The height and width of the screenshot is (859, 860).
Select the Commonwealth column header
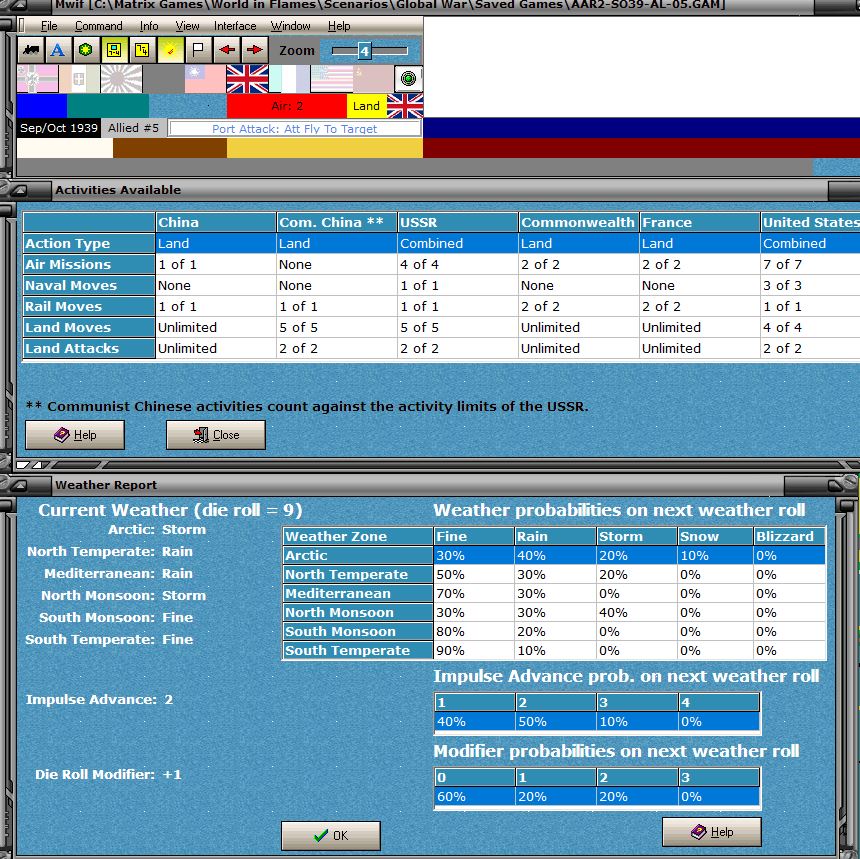(x=579, y=222)
